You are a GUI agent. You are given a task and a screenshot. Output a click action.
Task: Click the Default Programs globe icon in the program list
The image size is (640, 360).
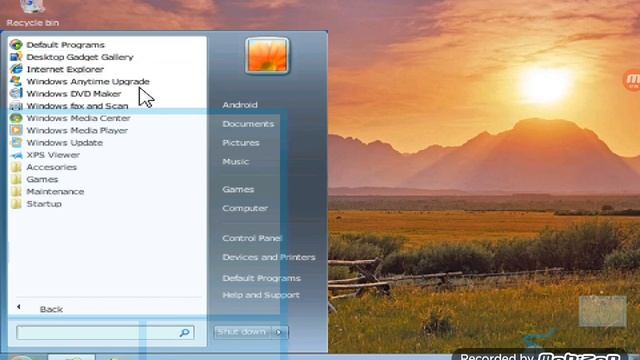(16, 44)
